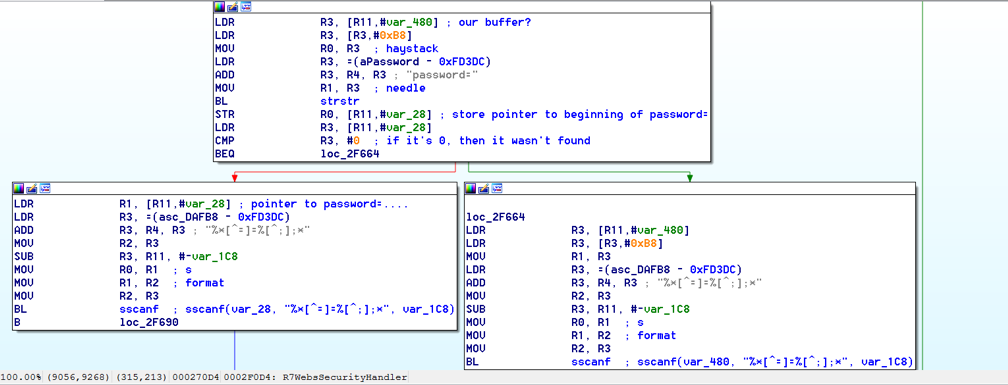Click the group nodes icon on loc_2F664 node

497,188
